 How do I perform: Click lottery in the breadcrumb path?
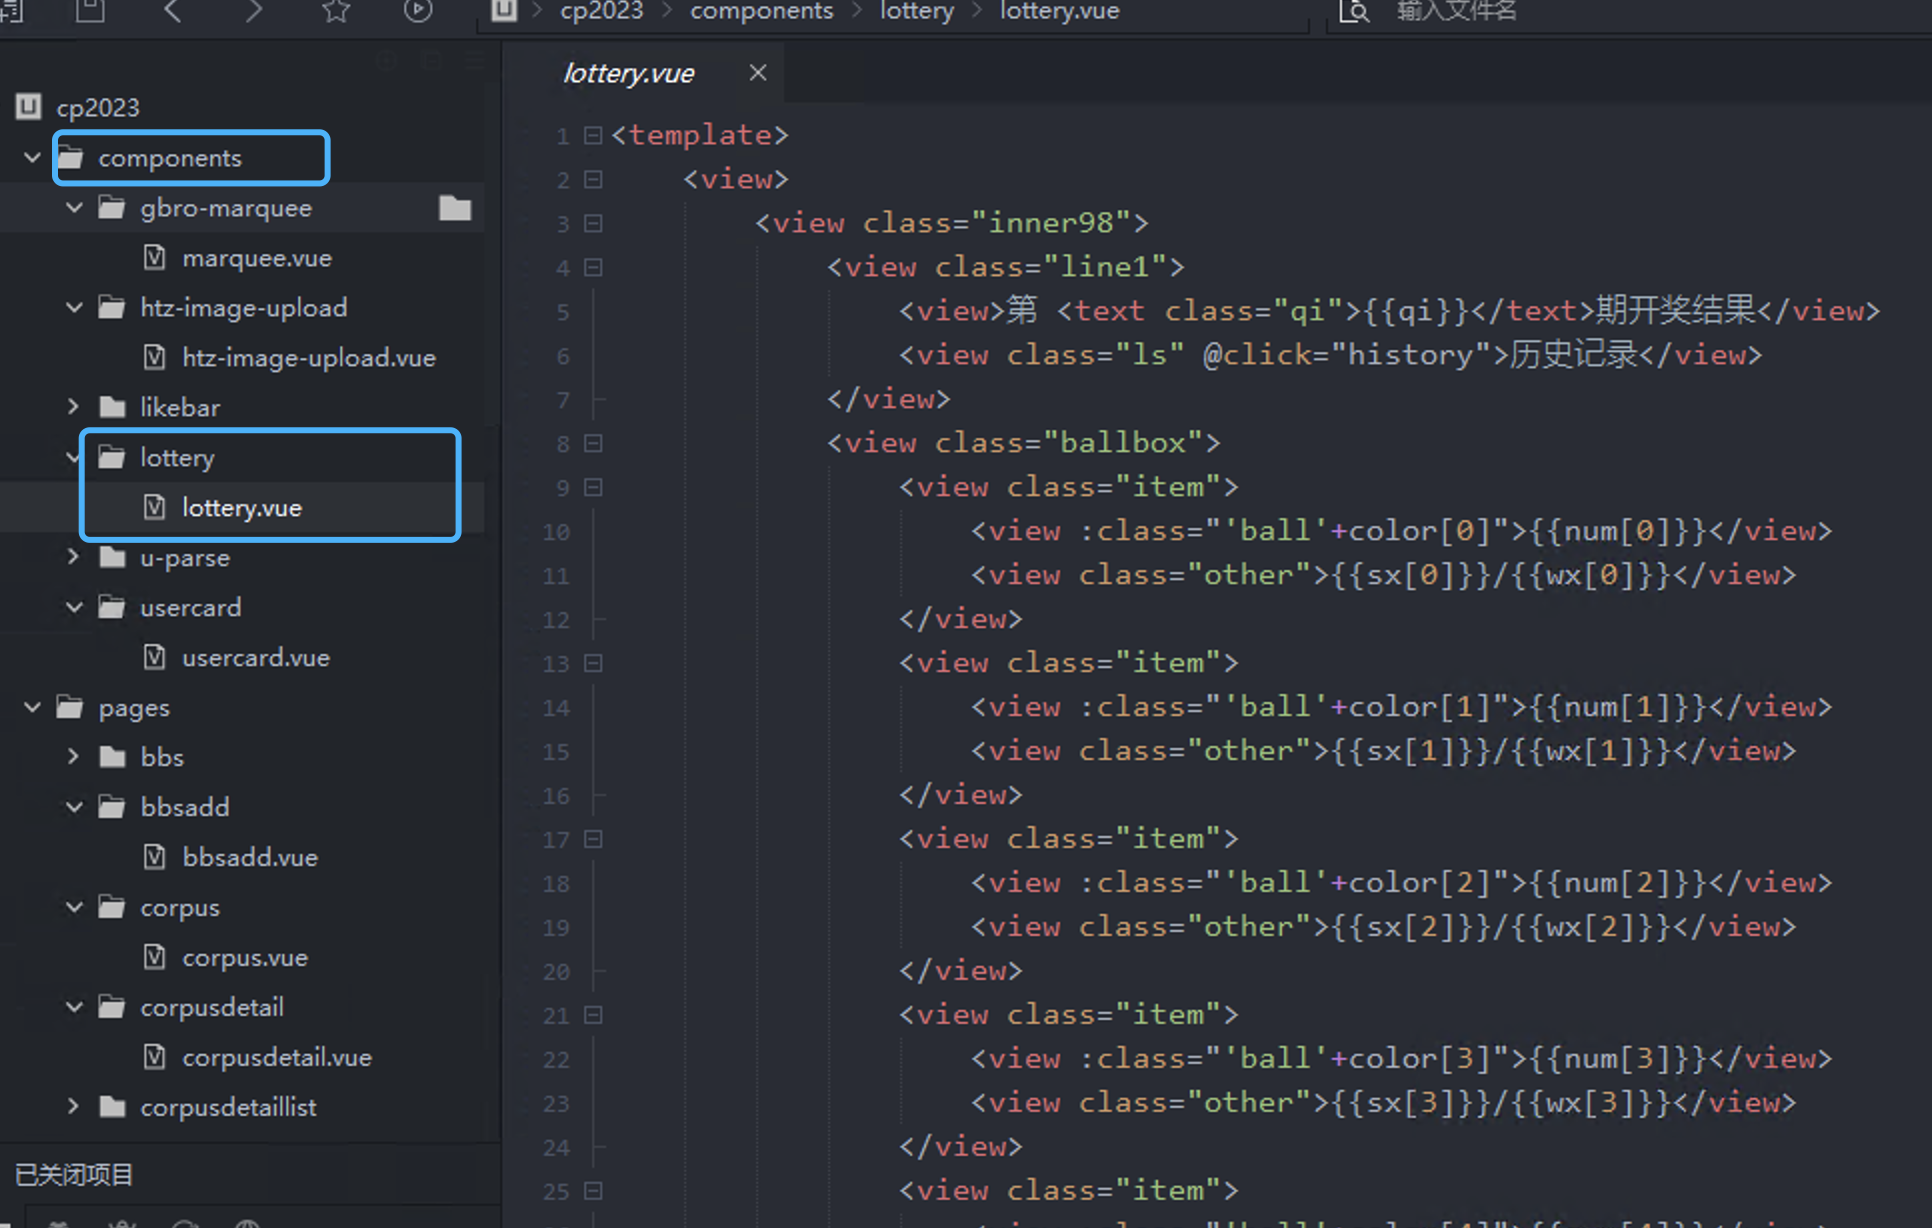click(x=917, y=11)
